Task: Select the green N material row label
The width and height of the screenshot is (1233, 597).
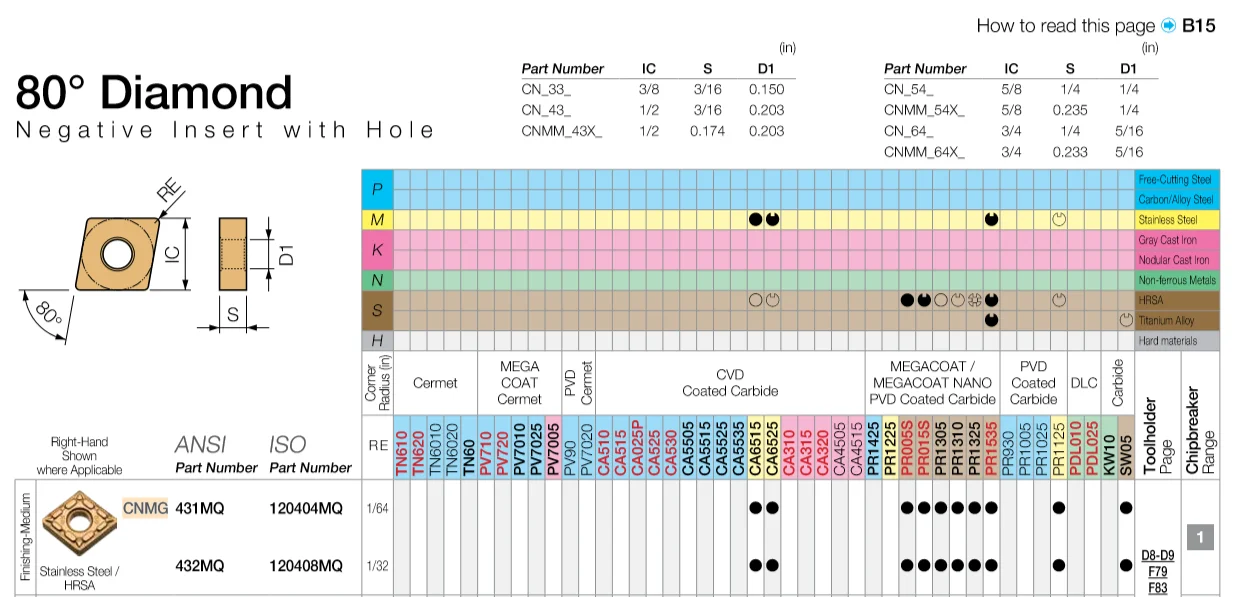Action: 376,280
